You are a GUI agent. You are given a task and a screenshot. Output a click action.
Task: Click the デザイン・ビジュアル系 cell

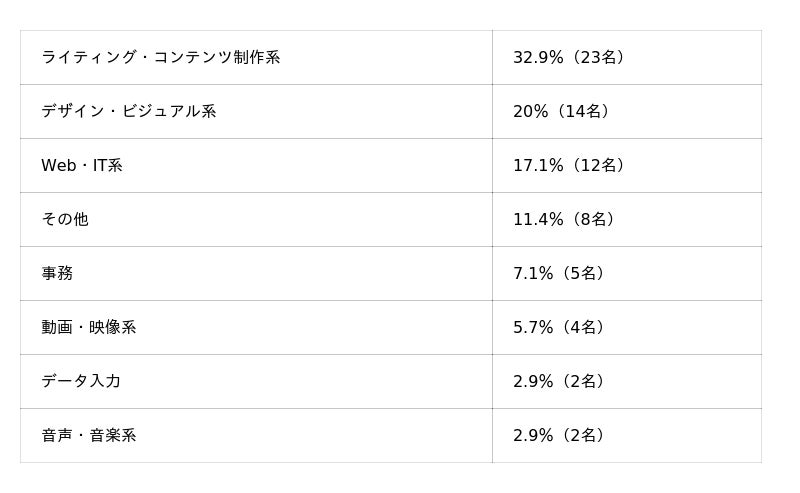tap(128, 112)
